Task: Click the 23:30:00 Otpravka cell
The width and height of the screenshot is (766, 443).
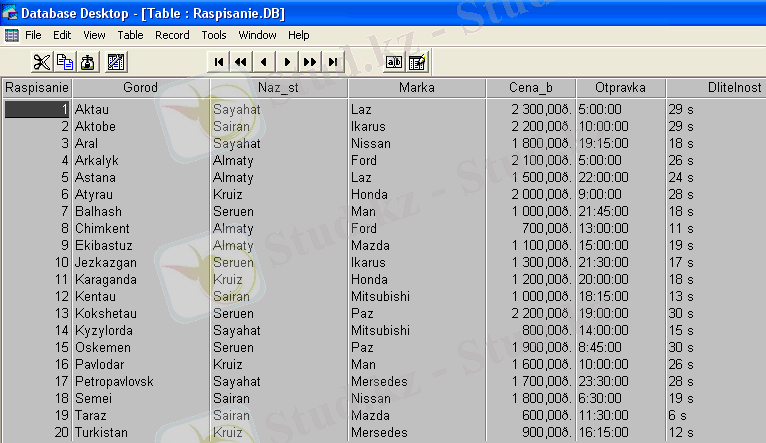Action: pos(620,381)
